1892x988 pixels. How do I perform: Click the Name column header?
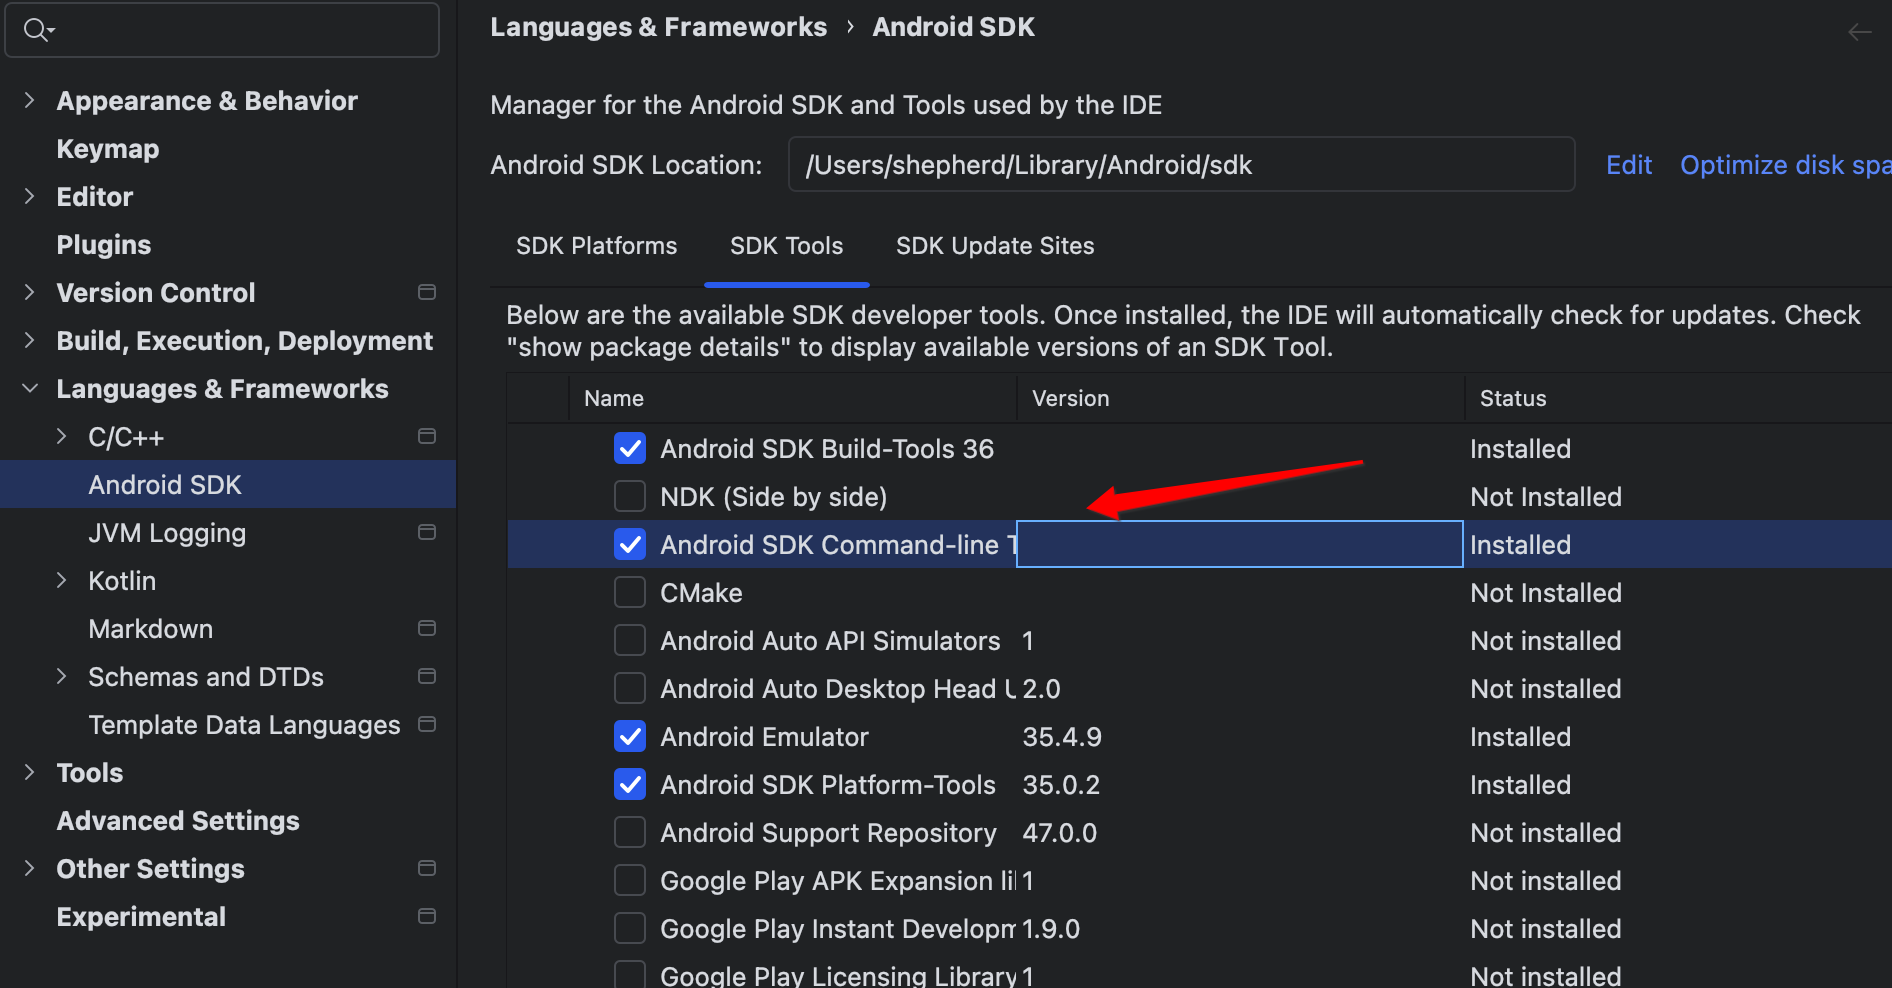[792, 398]
